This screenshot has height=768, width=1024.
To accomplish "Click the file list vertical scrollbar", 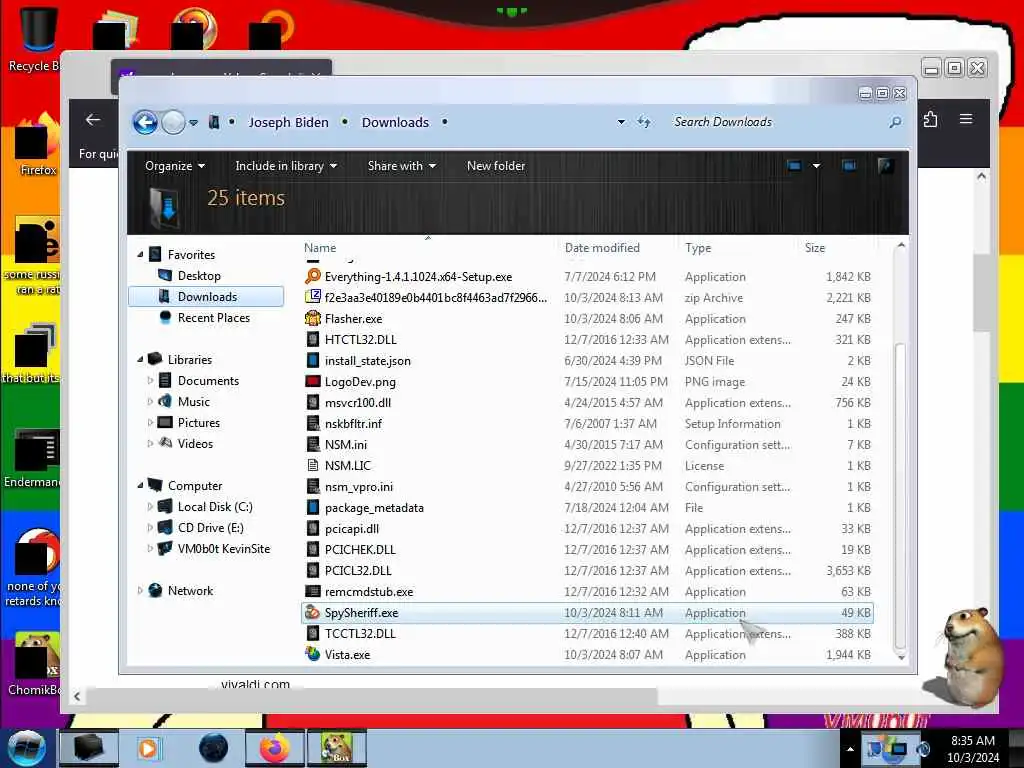I will [x=900, y=495].
